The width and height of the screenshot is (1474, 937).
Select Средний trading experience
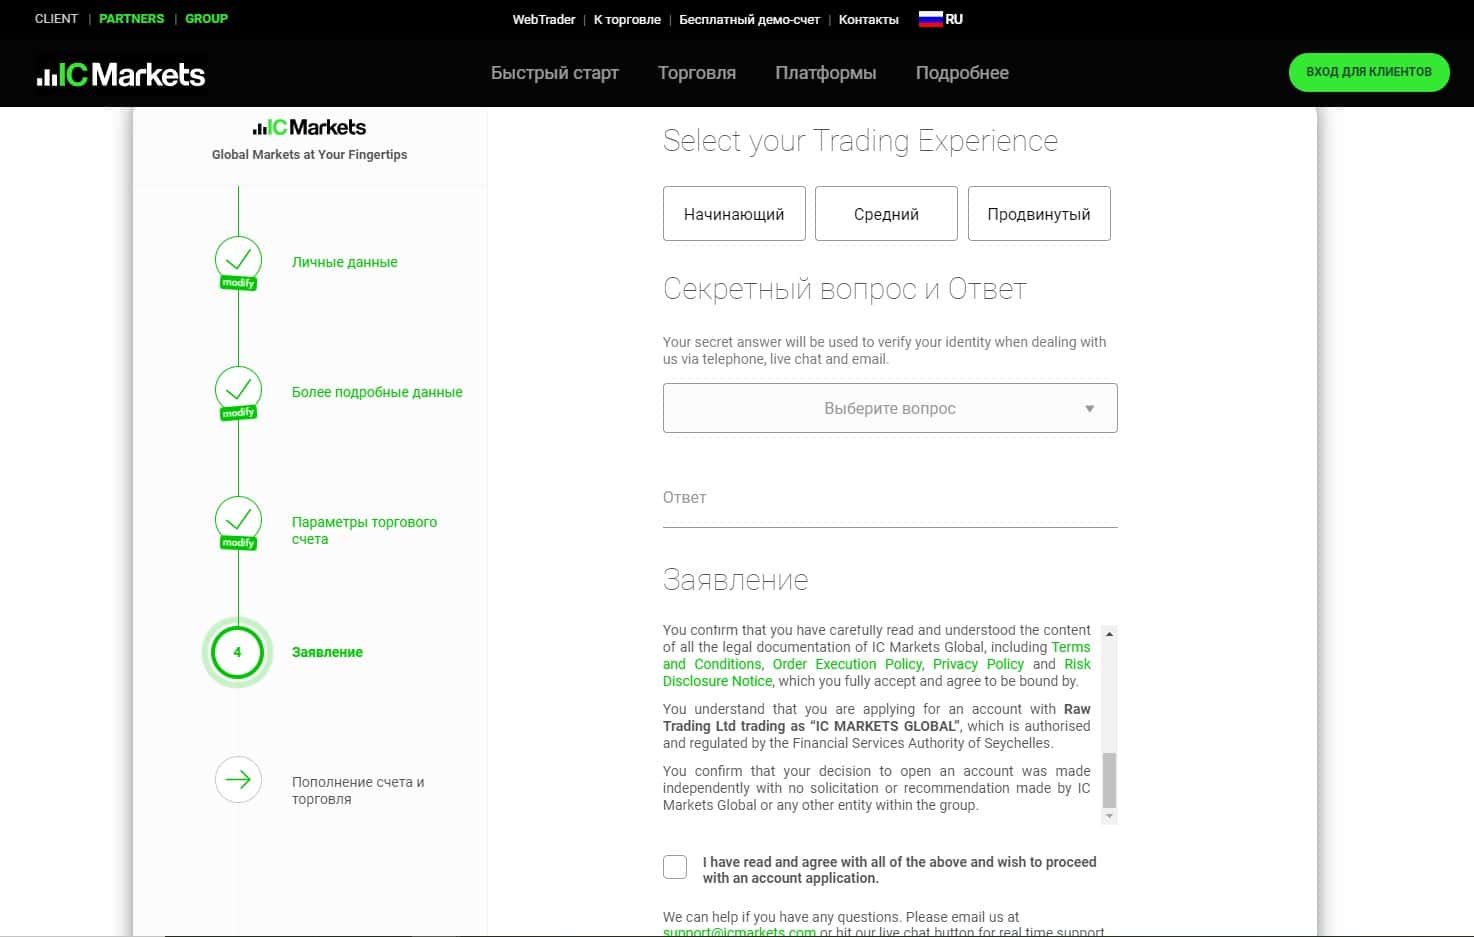(x=886, y=213)
